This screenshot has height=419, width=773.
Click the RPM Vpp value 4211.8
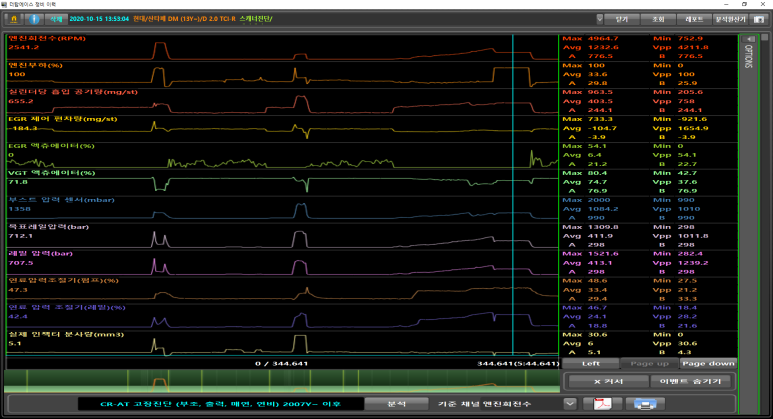[693, 47]
